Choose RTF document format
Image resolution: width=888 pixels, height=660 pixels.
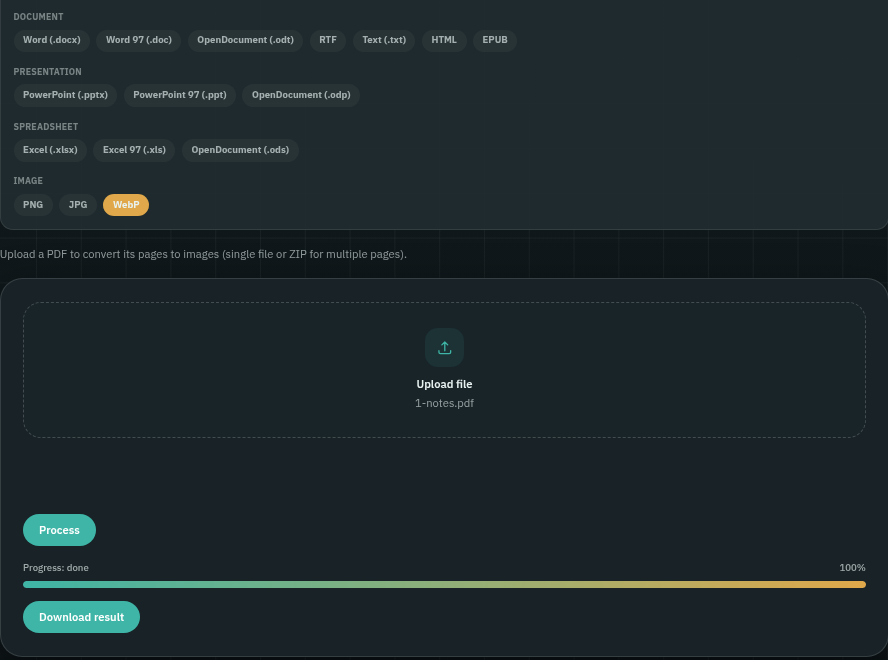coord(328,40)
